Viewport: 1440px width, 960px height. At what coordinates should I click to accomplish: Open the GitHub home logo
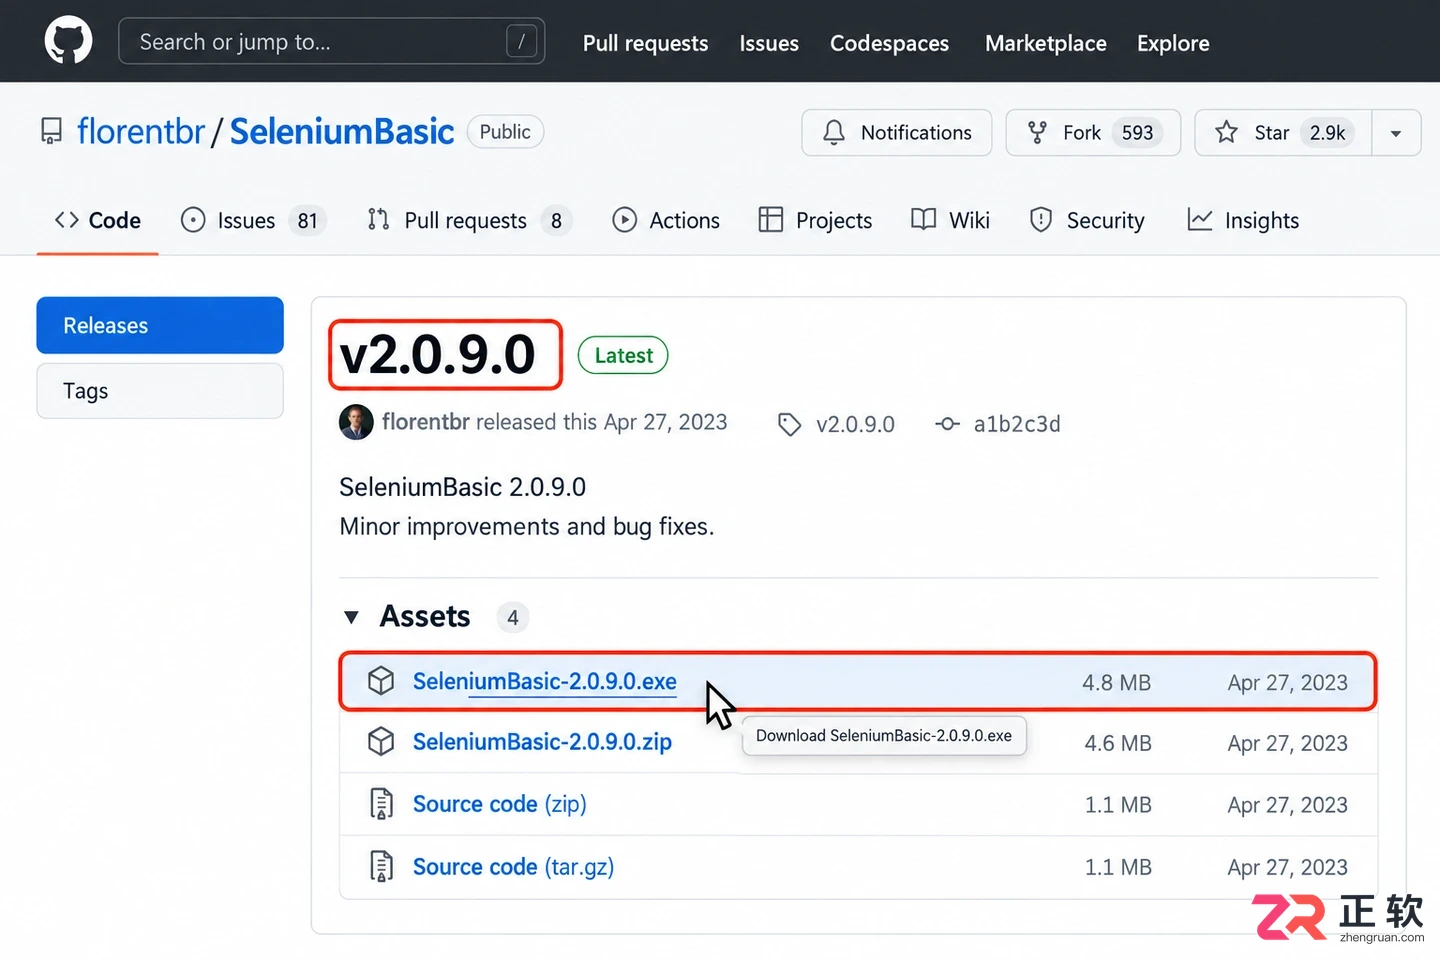[68, 41]
